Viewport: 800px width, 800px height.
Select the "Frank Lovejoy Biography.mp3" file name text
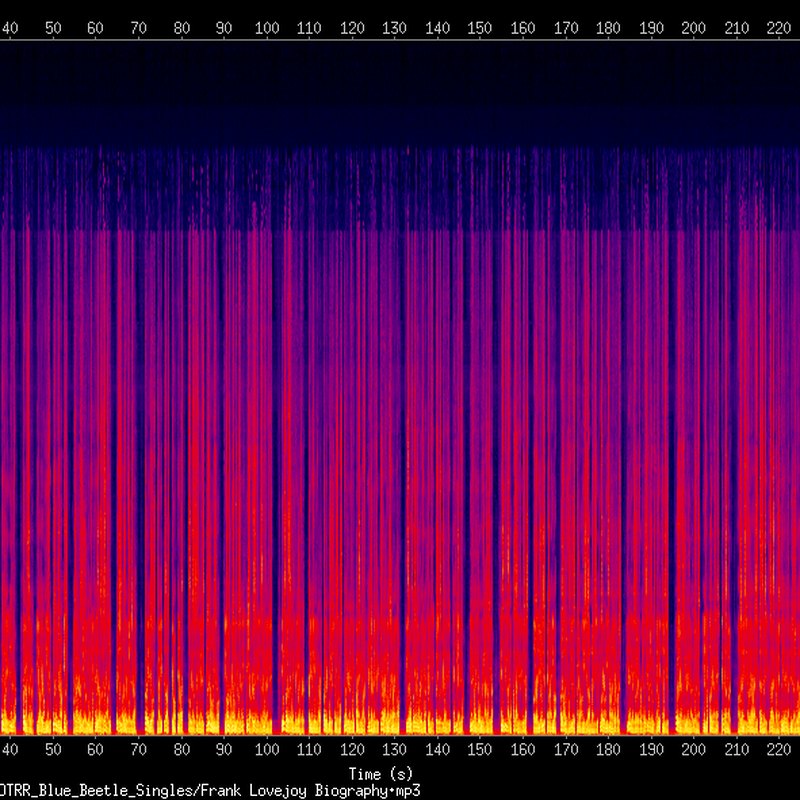click(310, 791)
